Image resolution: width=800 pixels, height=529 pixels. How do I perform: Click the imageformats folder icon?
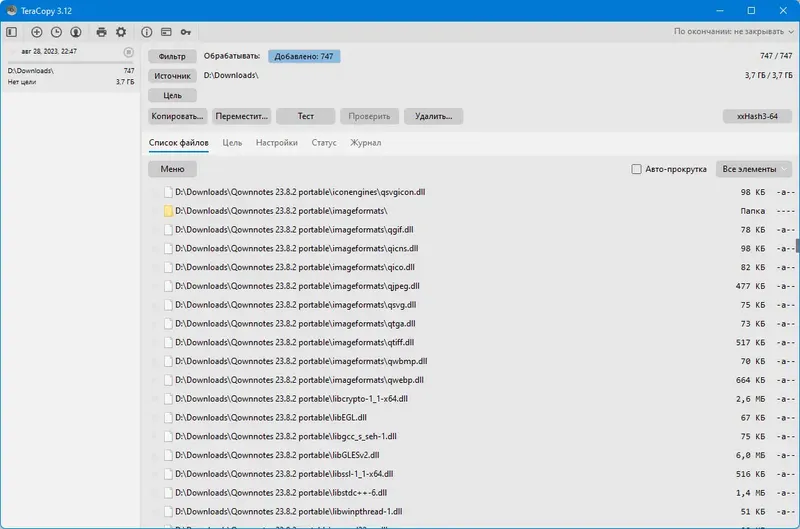pos(168,211)
